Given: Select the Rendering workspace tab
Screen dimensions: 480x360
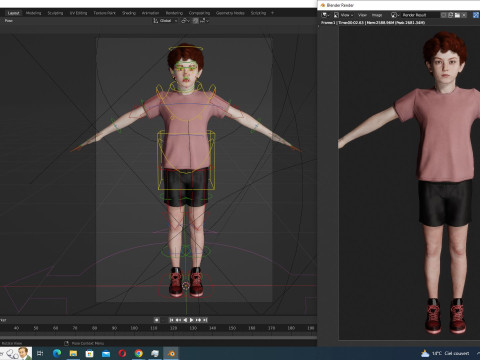Looking at the screenshot, I should [x=174, y=13].
